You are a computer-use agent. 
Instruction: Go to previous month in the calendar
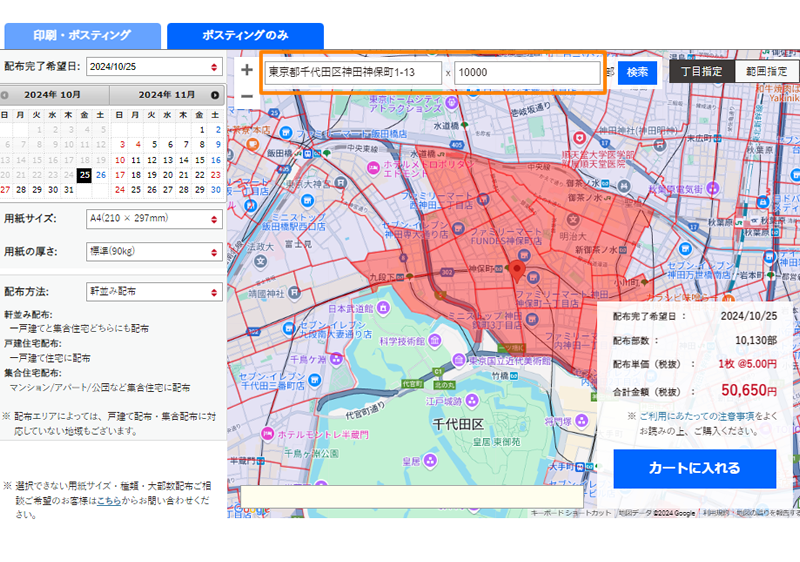[5, 95]
